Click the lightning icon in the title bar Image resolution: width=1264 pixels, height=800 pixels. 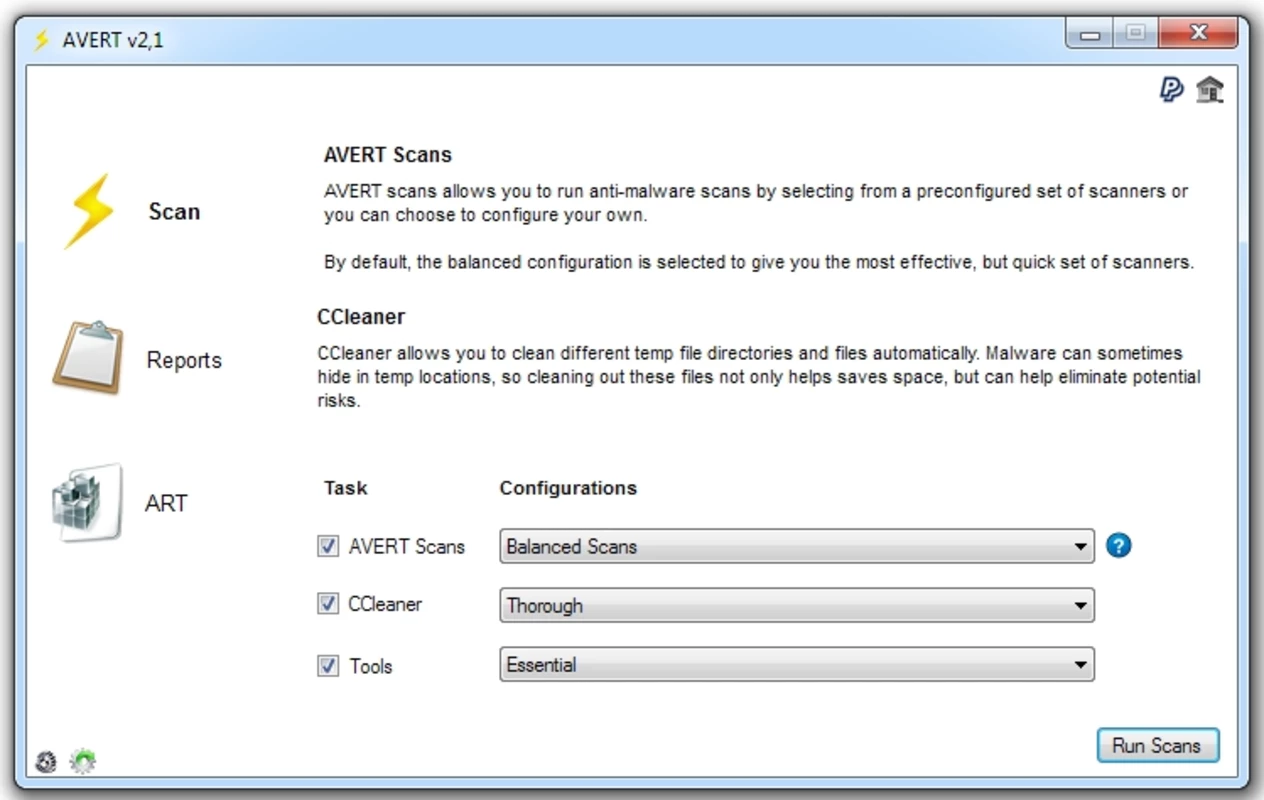pos(42,40)
